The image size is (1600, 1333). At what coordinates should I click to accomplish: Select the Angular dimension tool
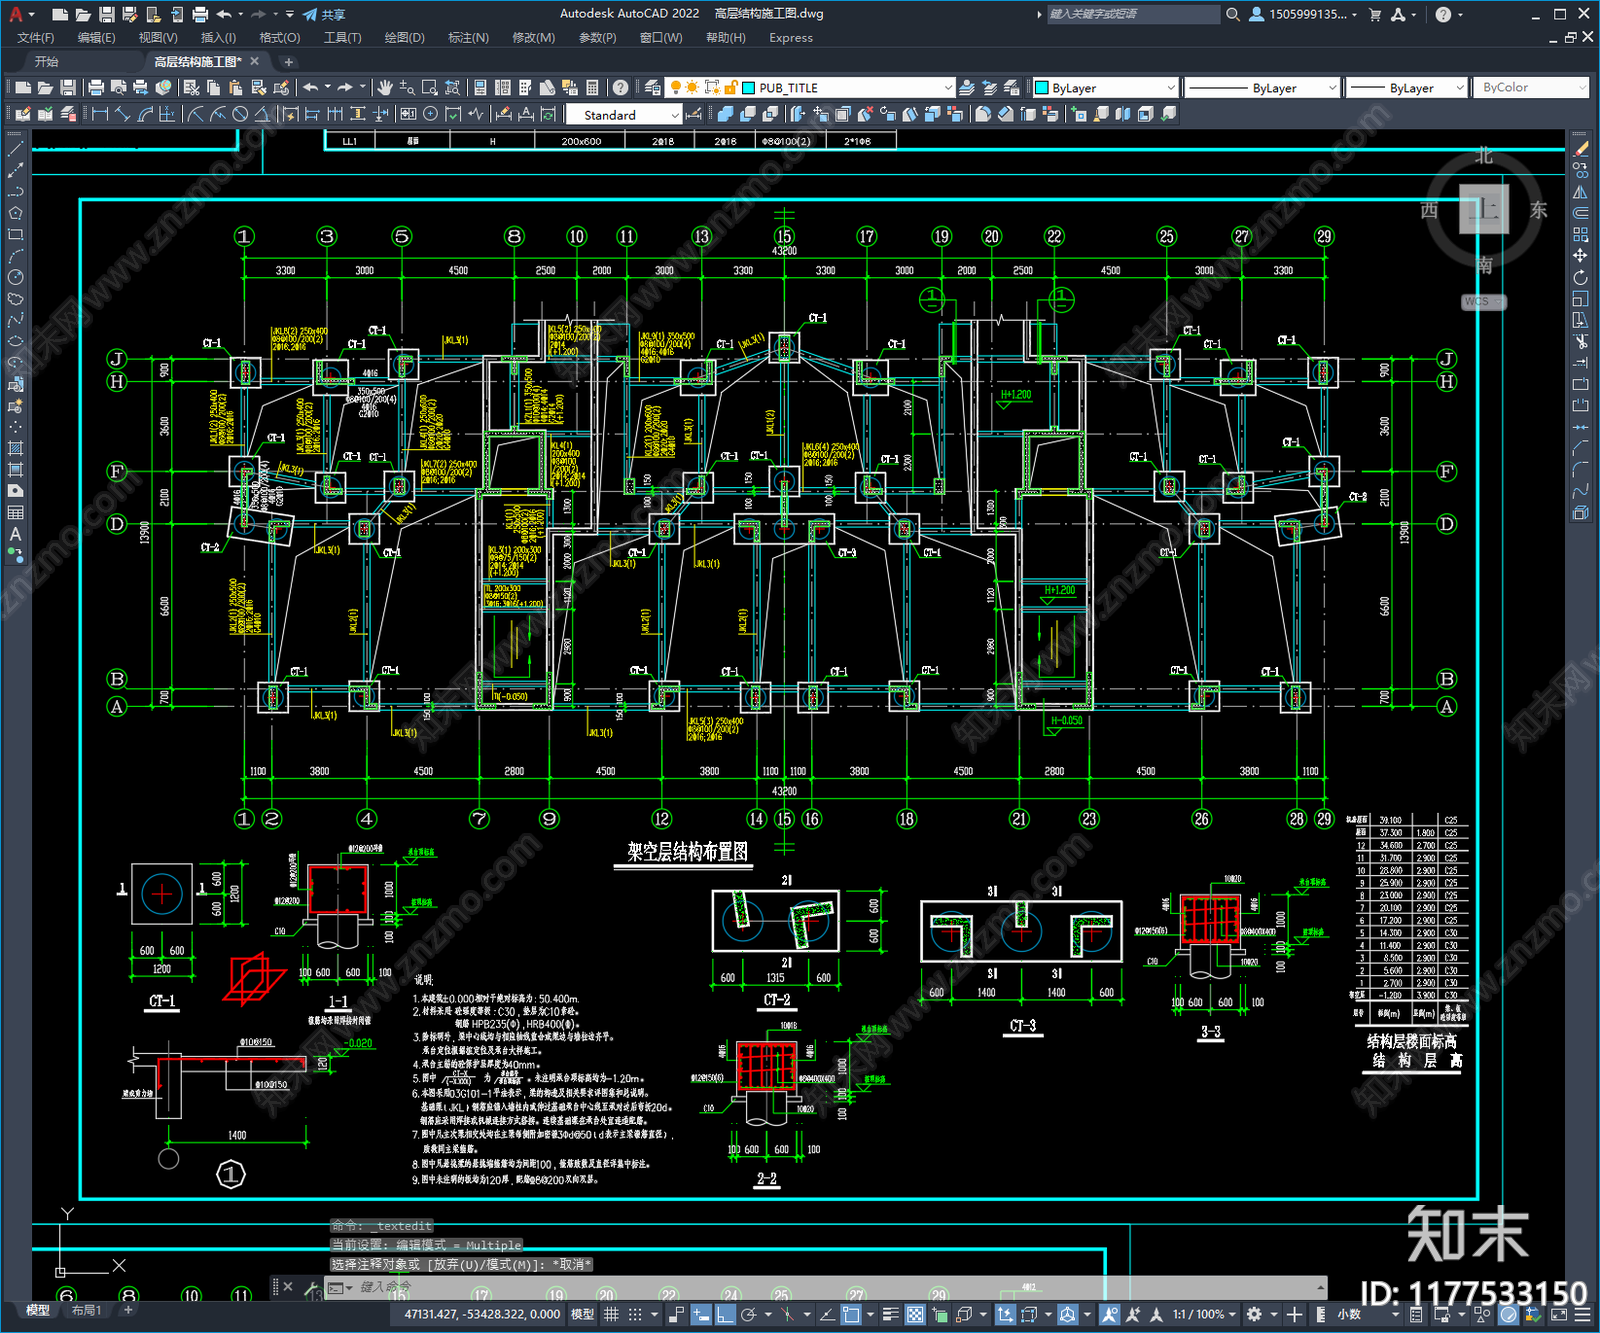262,114
